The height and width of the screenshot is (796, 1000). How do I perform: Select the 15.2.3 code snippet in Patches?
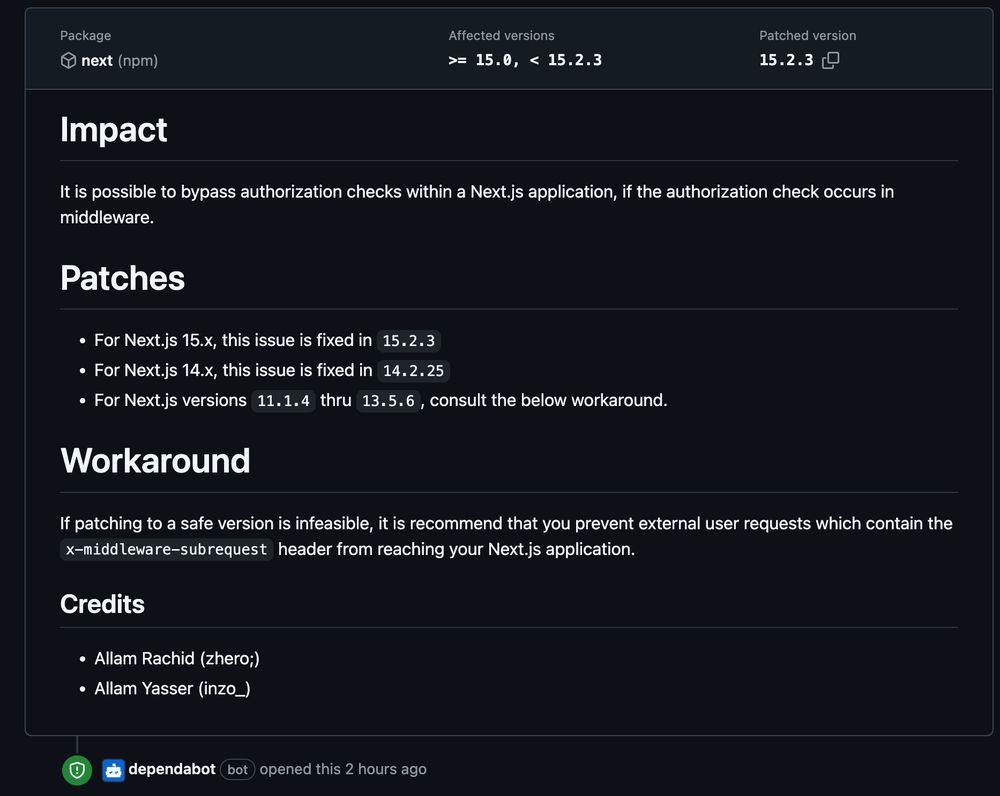(x=409, y=341)
